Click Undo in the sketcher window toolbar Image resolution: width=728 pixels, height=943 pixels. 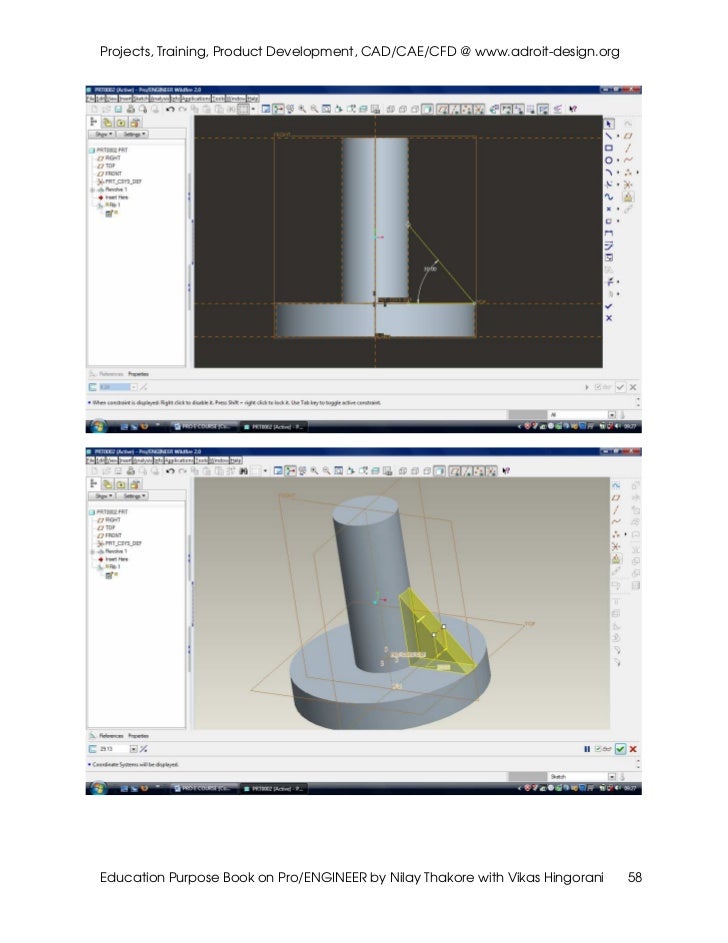tap(170, 109)
